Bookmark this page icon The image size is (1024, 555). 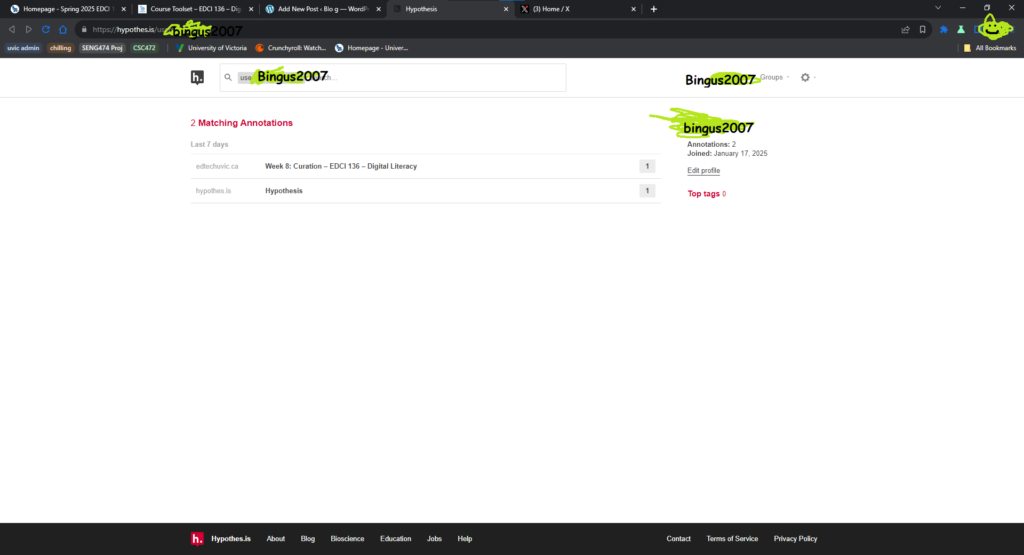(922, 29)
